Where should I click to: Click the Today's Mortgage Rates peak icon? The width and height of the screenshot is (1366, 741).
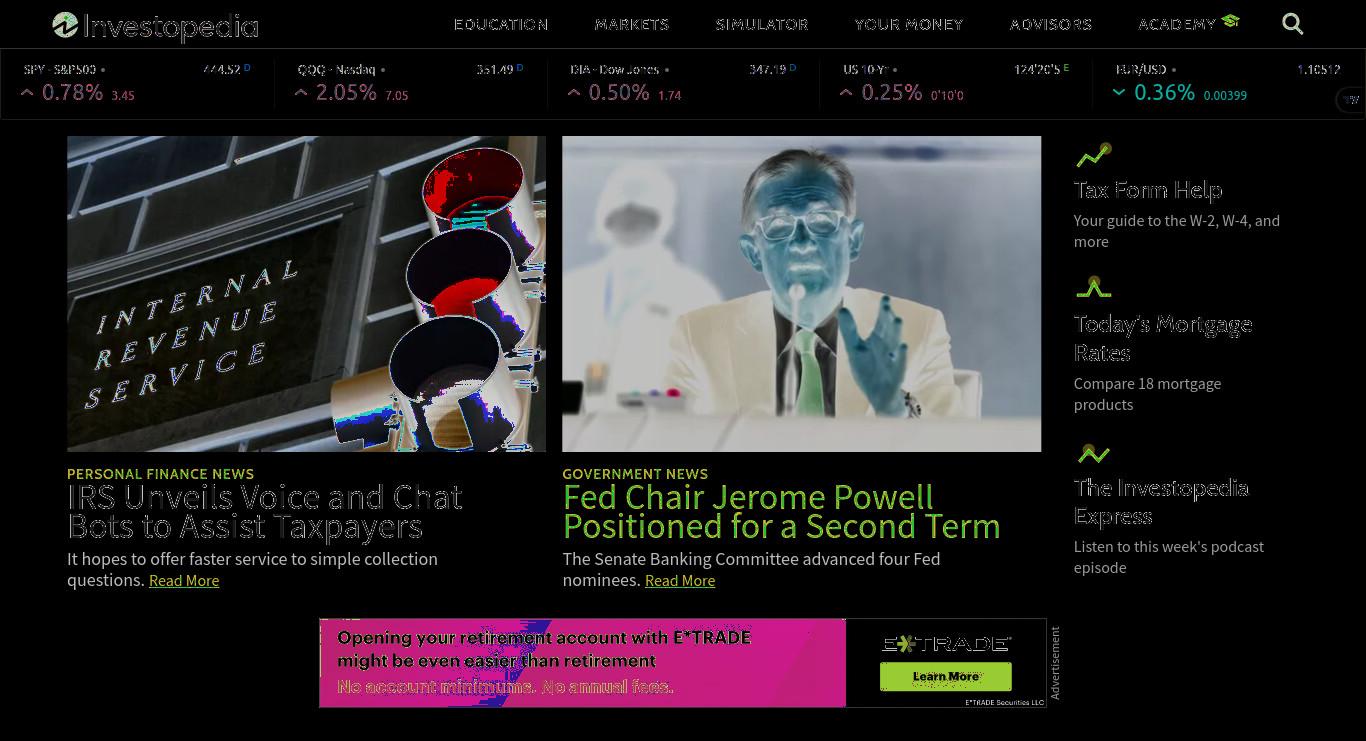pos(1093,288)
